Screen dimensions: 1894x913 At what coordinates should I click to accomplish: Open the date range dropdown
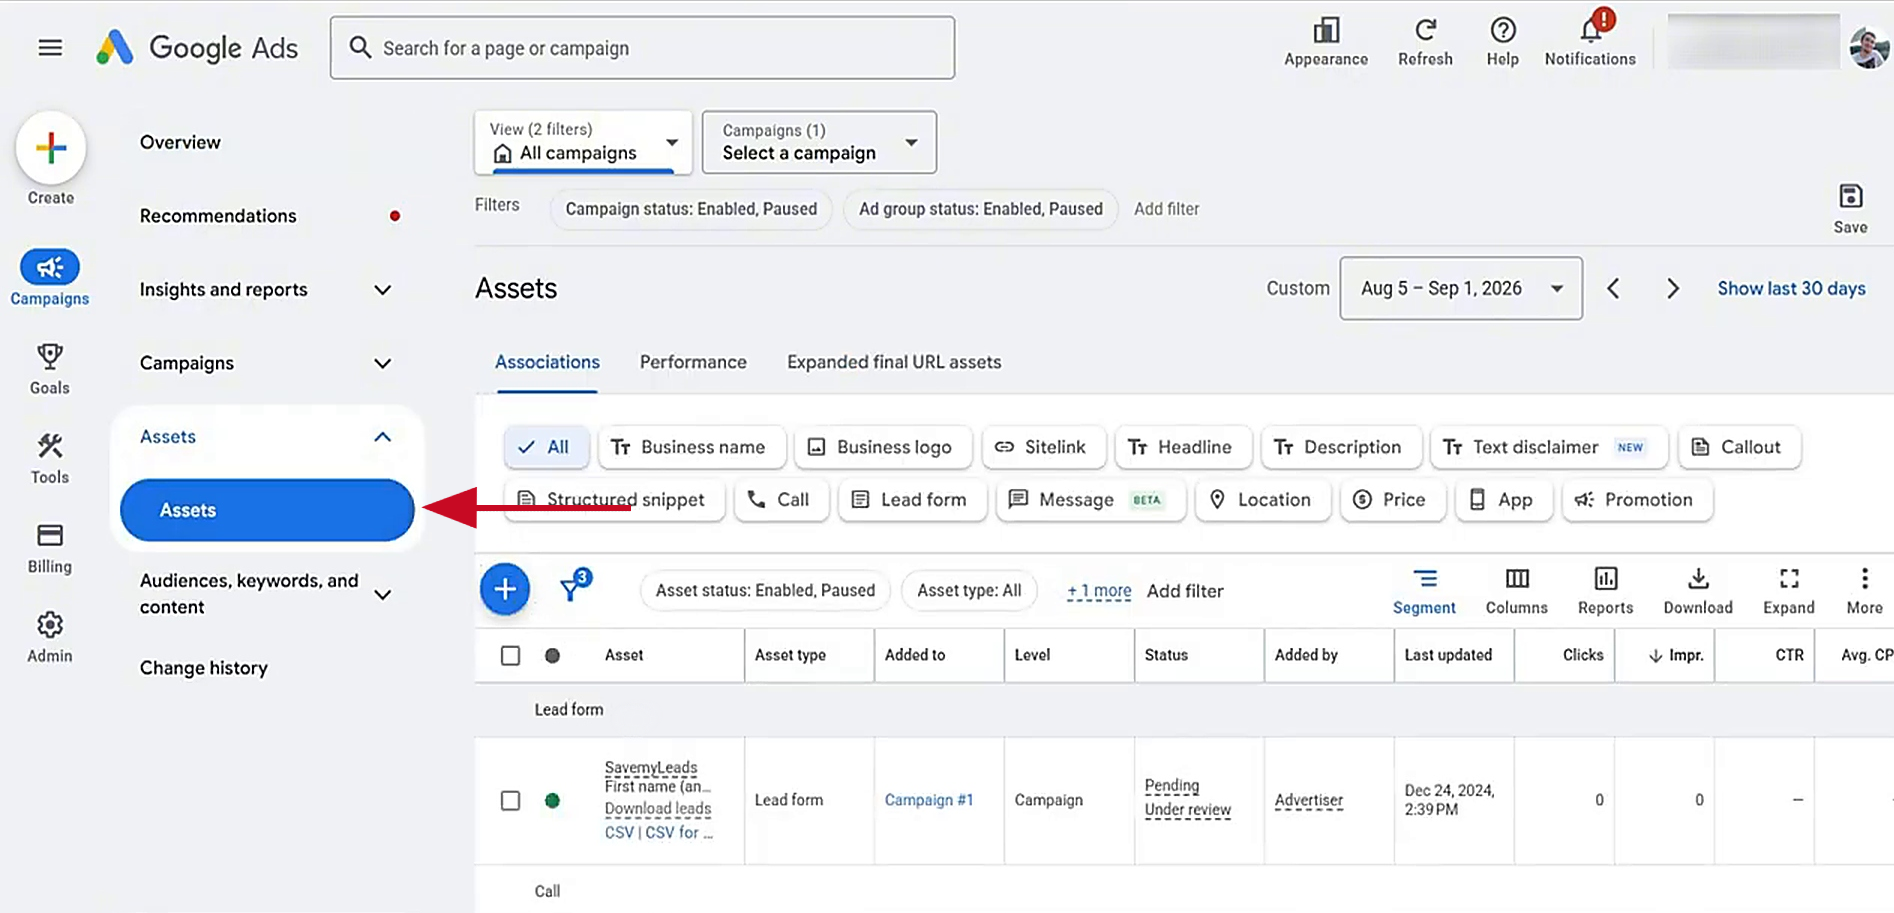click(1461, 288)
